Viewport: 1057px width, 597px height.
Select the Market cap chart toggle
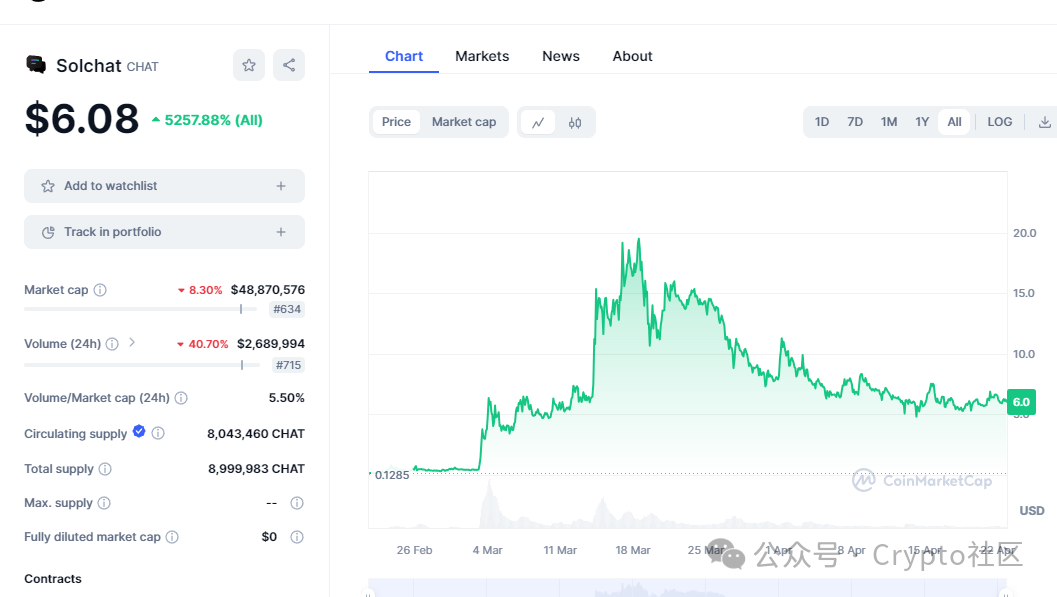[464, 122]
